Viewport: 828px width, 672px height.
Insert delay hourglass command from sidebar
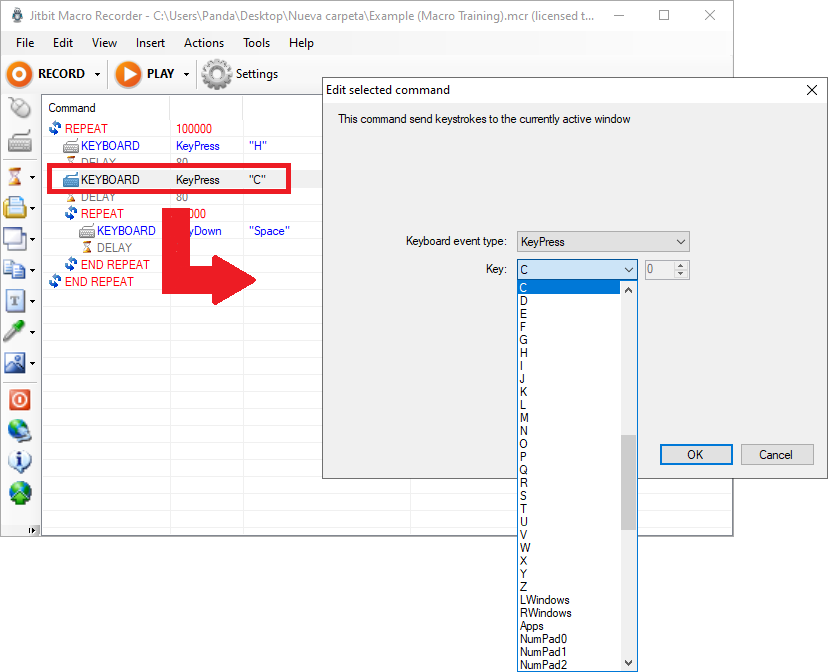pos(15,176)
